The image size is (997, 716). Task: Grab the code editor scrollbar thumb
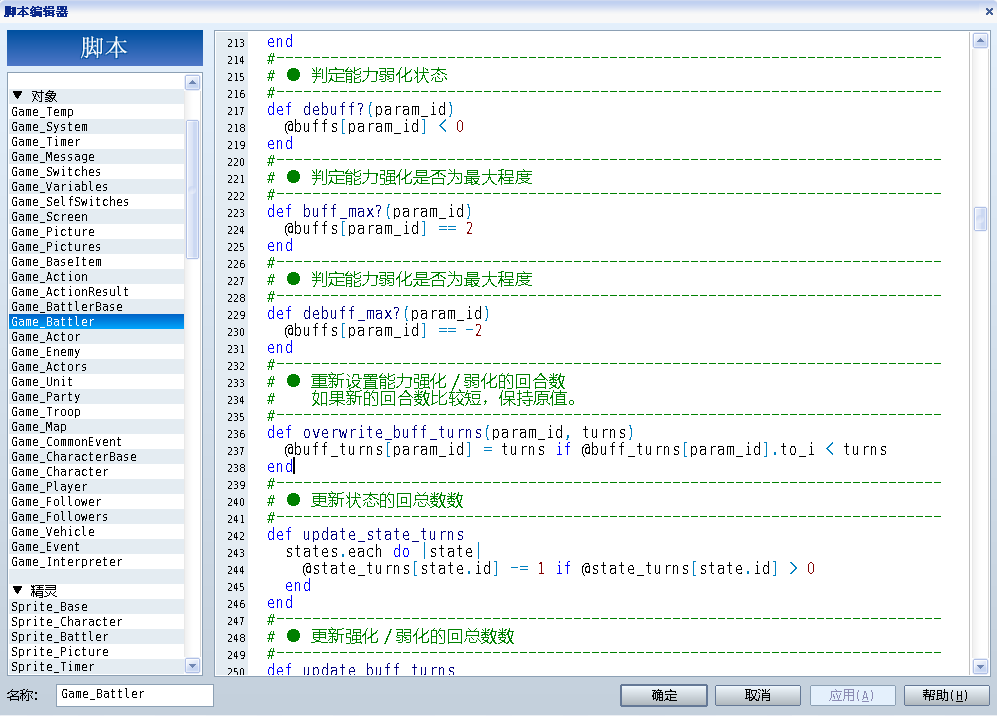(980, 219)
